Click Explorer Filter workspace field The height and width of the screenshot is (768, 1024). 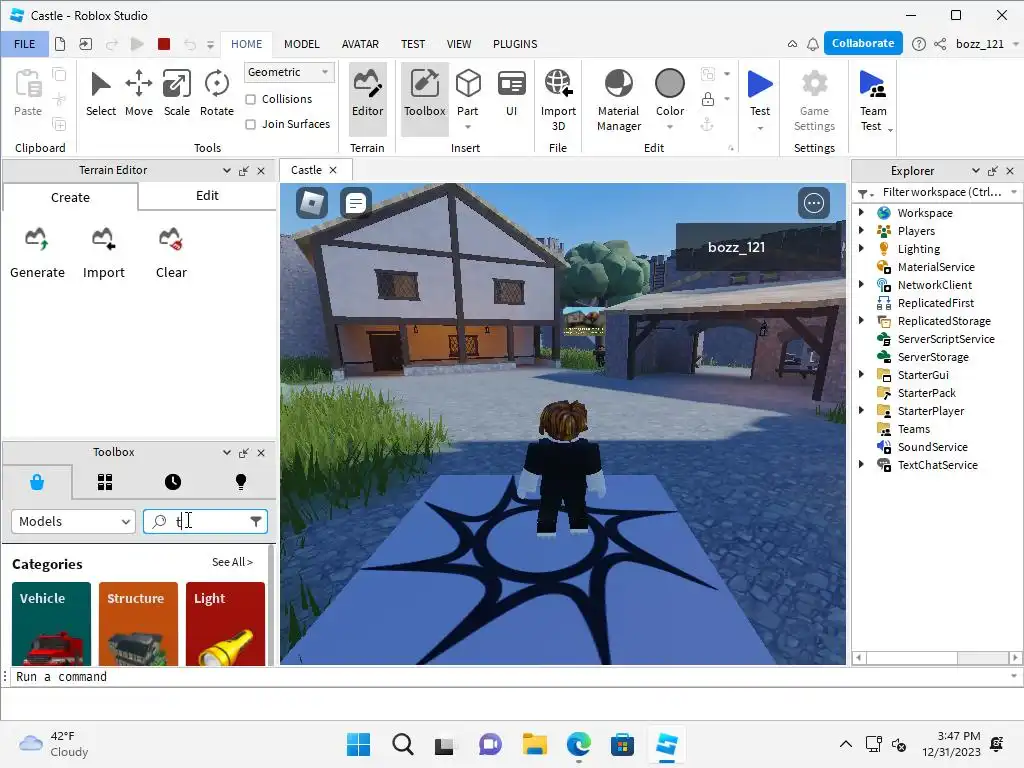(942, 192)
